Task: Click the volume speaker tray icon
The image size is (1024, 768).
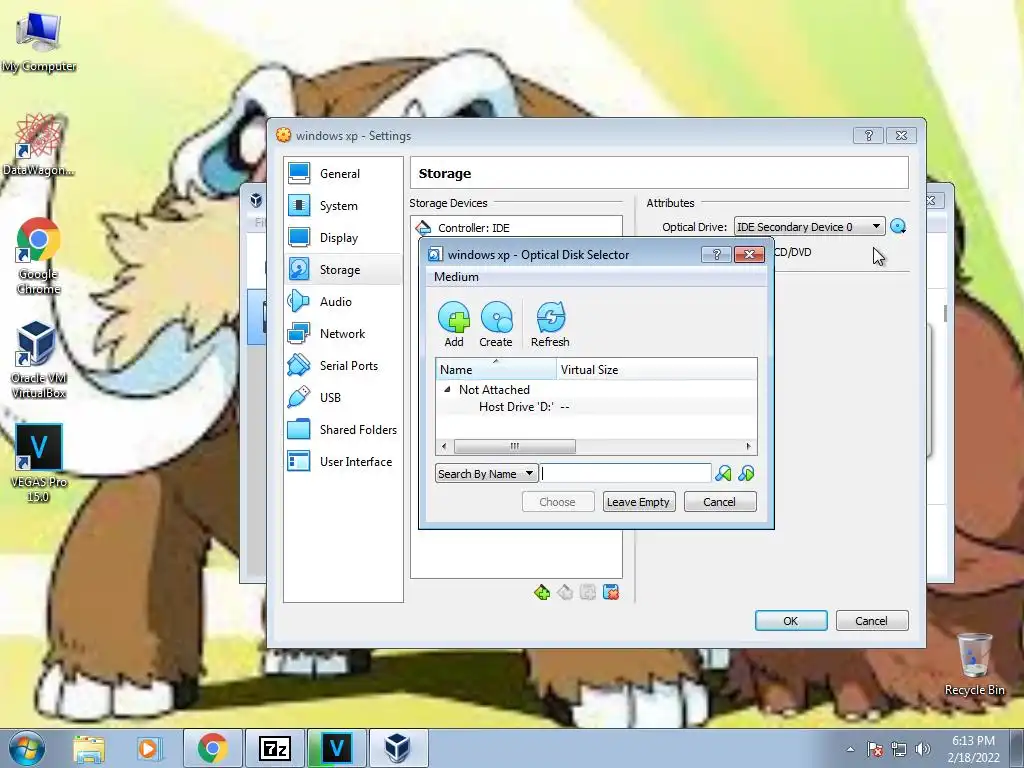Action: (923, 749)
